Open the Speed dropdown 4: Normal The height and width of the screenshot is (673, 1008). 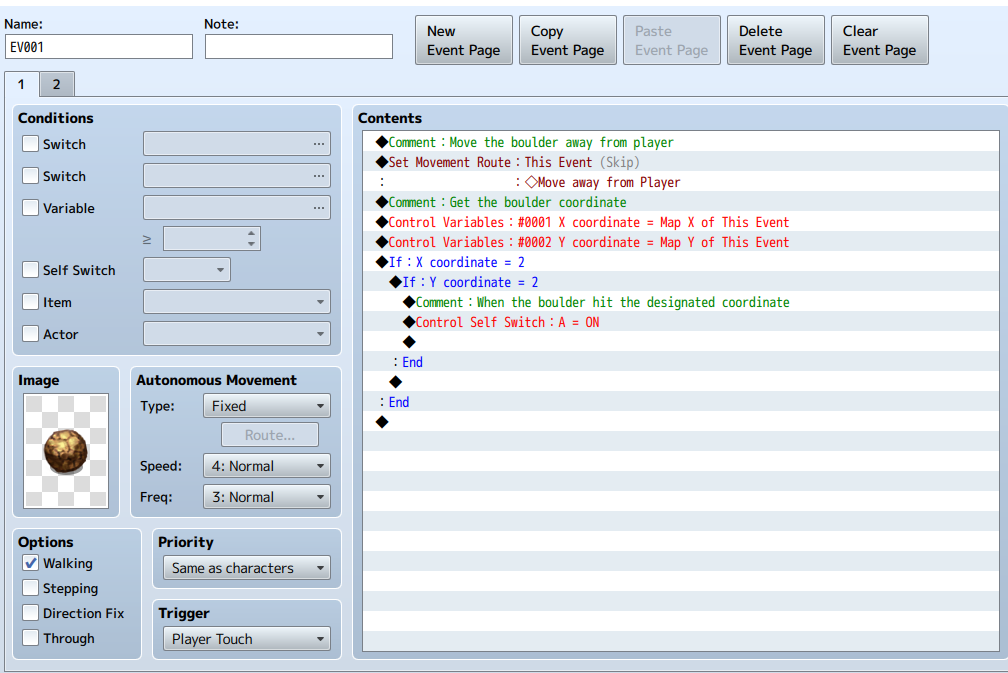tap(267, 466)
